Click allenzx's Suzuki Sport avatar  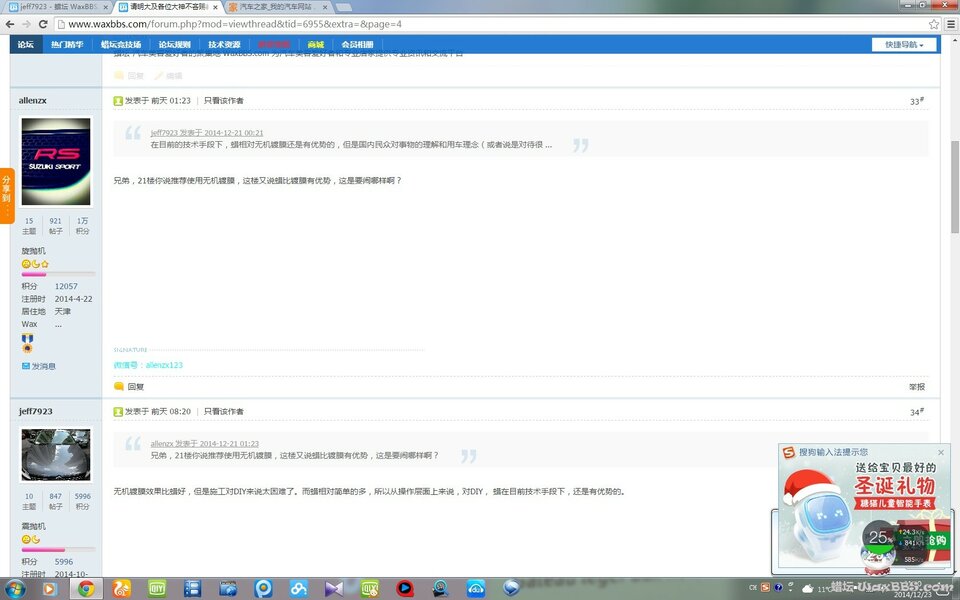pos(56,162)
